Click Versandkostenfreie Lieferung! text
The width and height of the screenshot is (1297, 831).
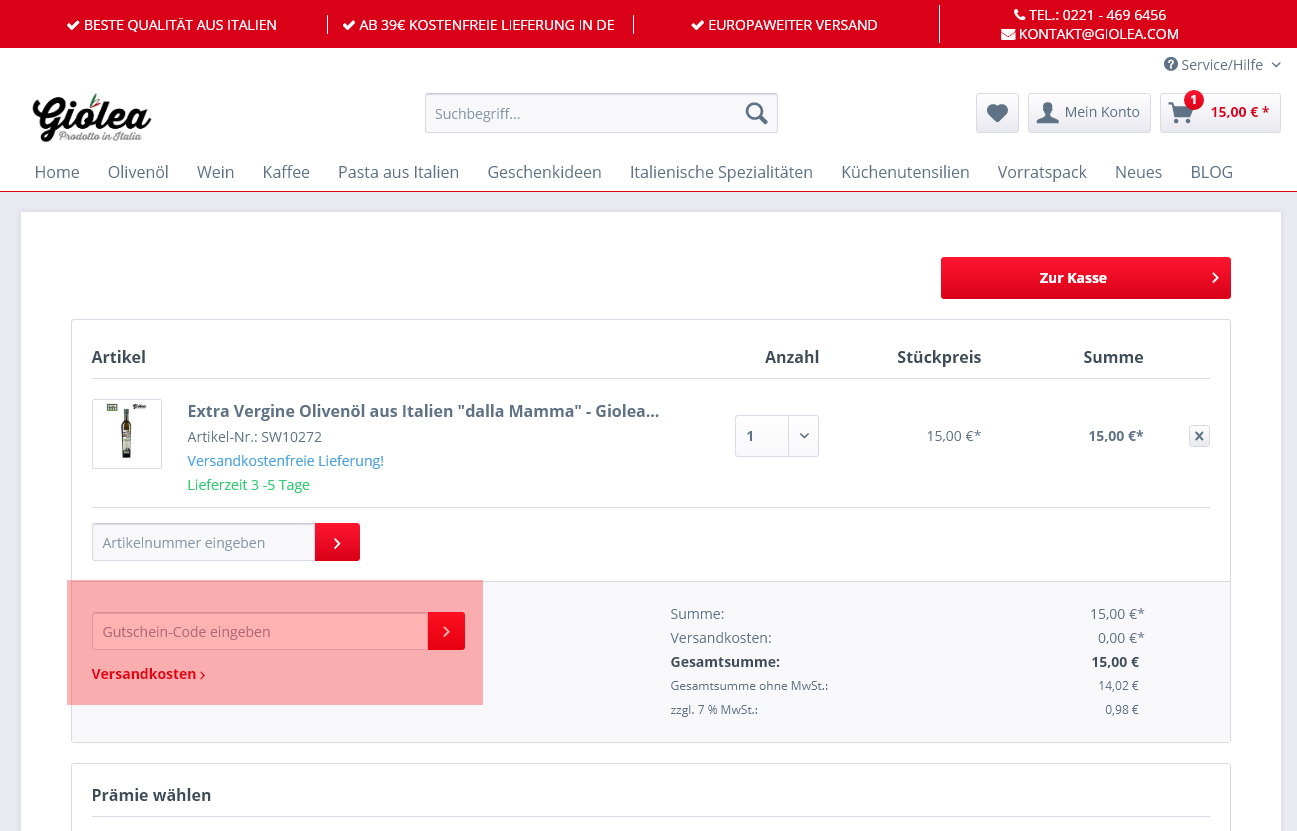pyautogui.click(x=286, y=461)
